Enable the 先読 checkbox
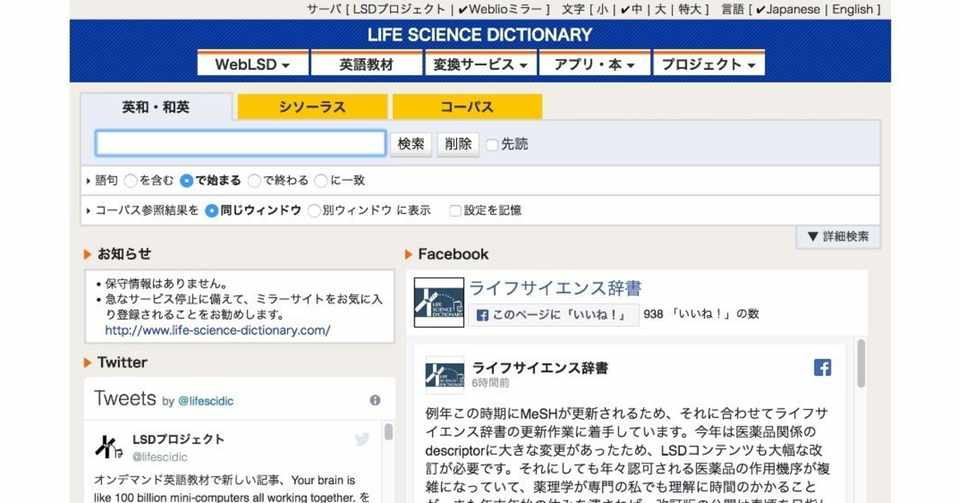Screen dimensions: 960x503 [x=492, y=144]
